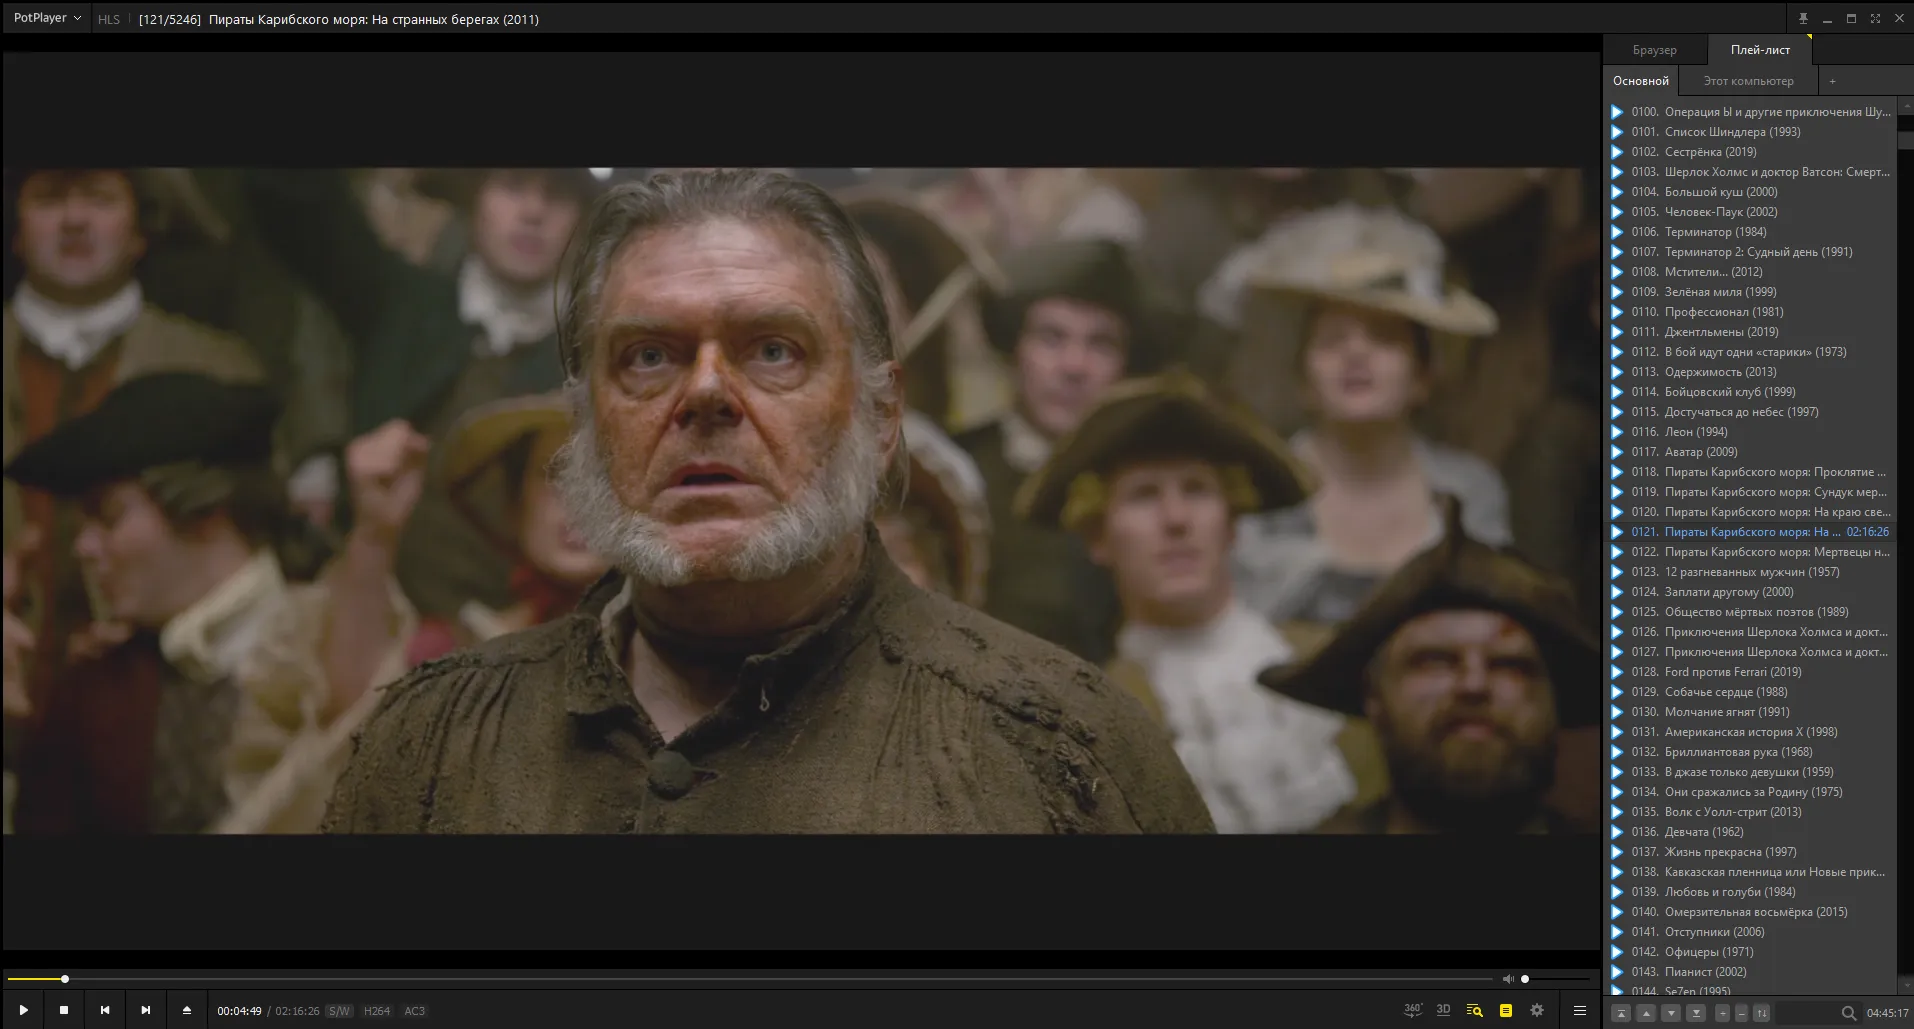Select Терминатор 2: Судный день (1991)
Screen dimensions: 1914x1029
(1752, 252)
